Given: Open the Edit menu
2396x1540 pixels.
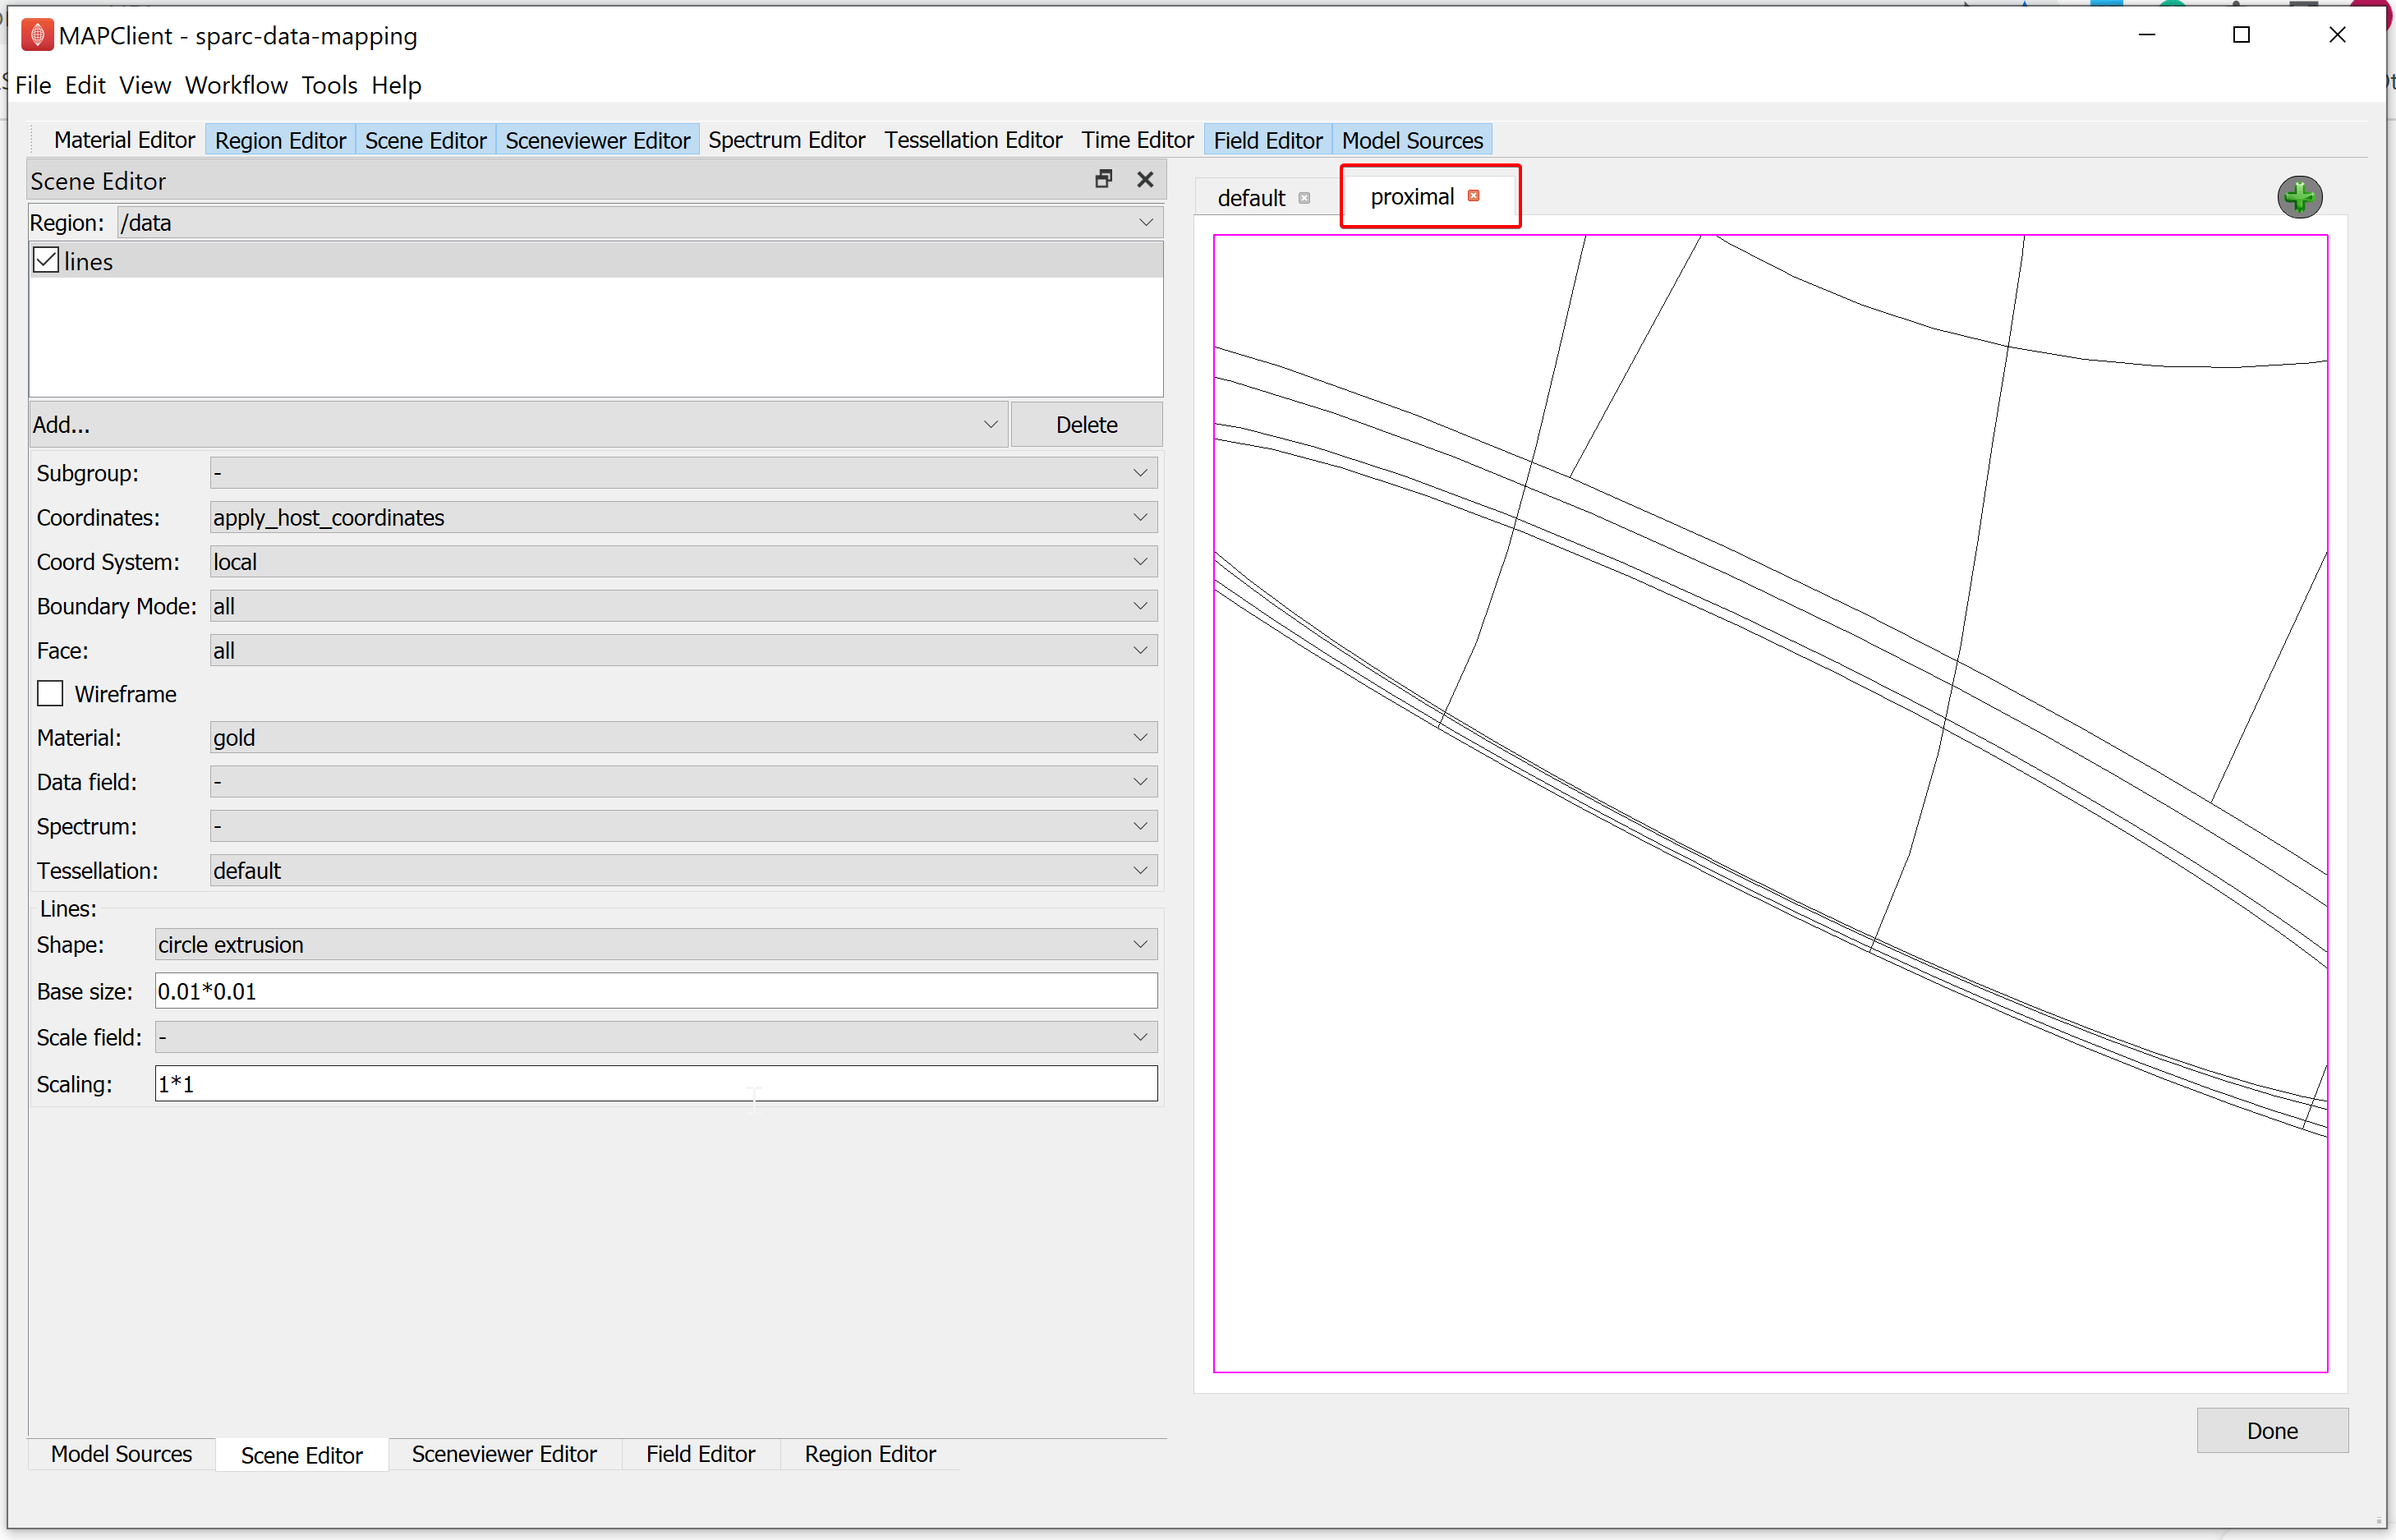Looking at the screenshot, I should click(85, 85).
